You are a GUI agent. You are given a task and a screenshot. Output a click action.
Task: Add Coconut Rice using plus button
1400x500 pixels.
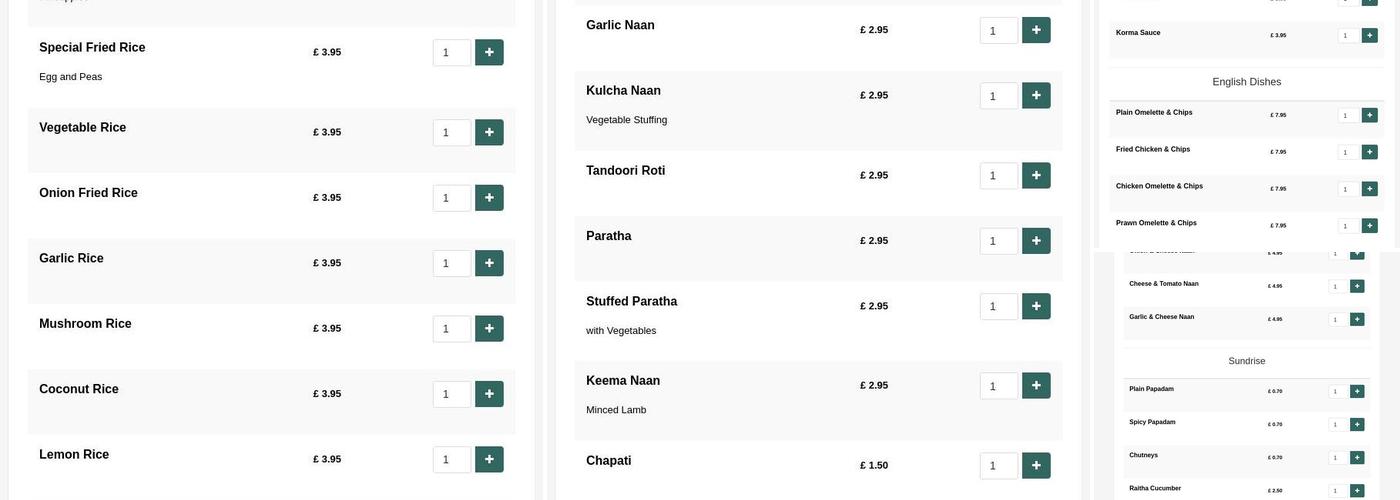coord(489,394)
